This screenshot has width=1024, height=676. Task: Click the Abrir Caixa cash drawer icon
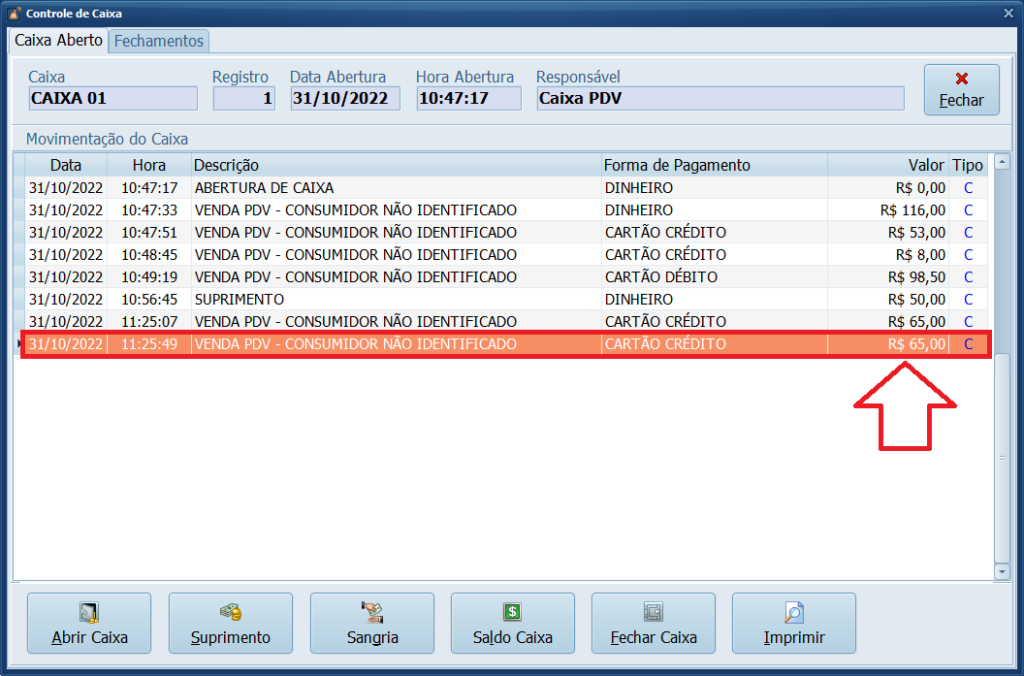[89, 613]
